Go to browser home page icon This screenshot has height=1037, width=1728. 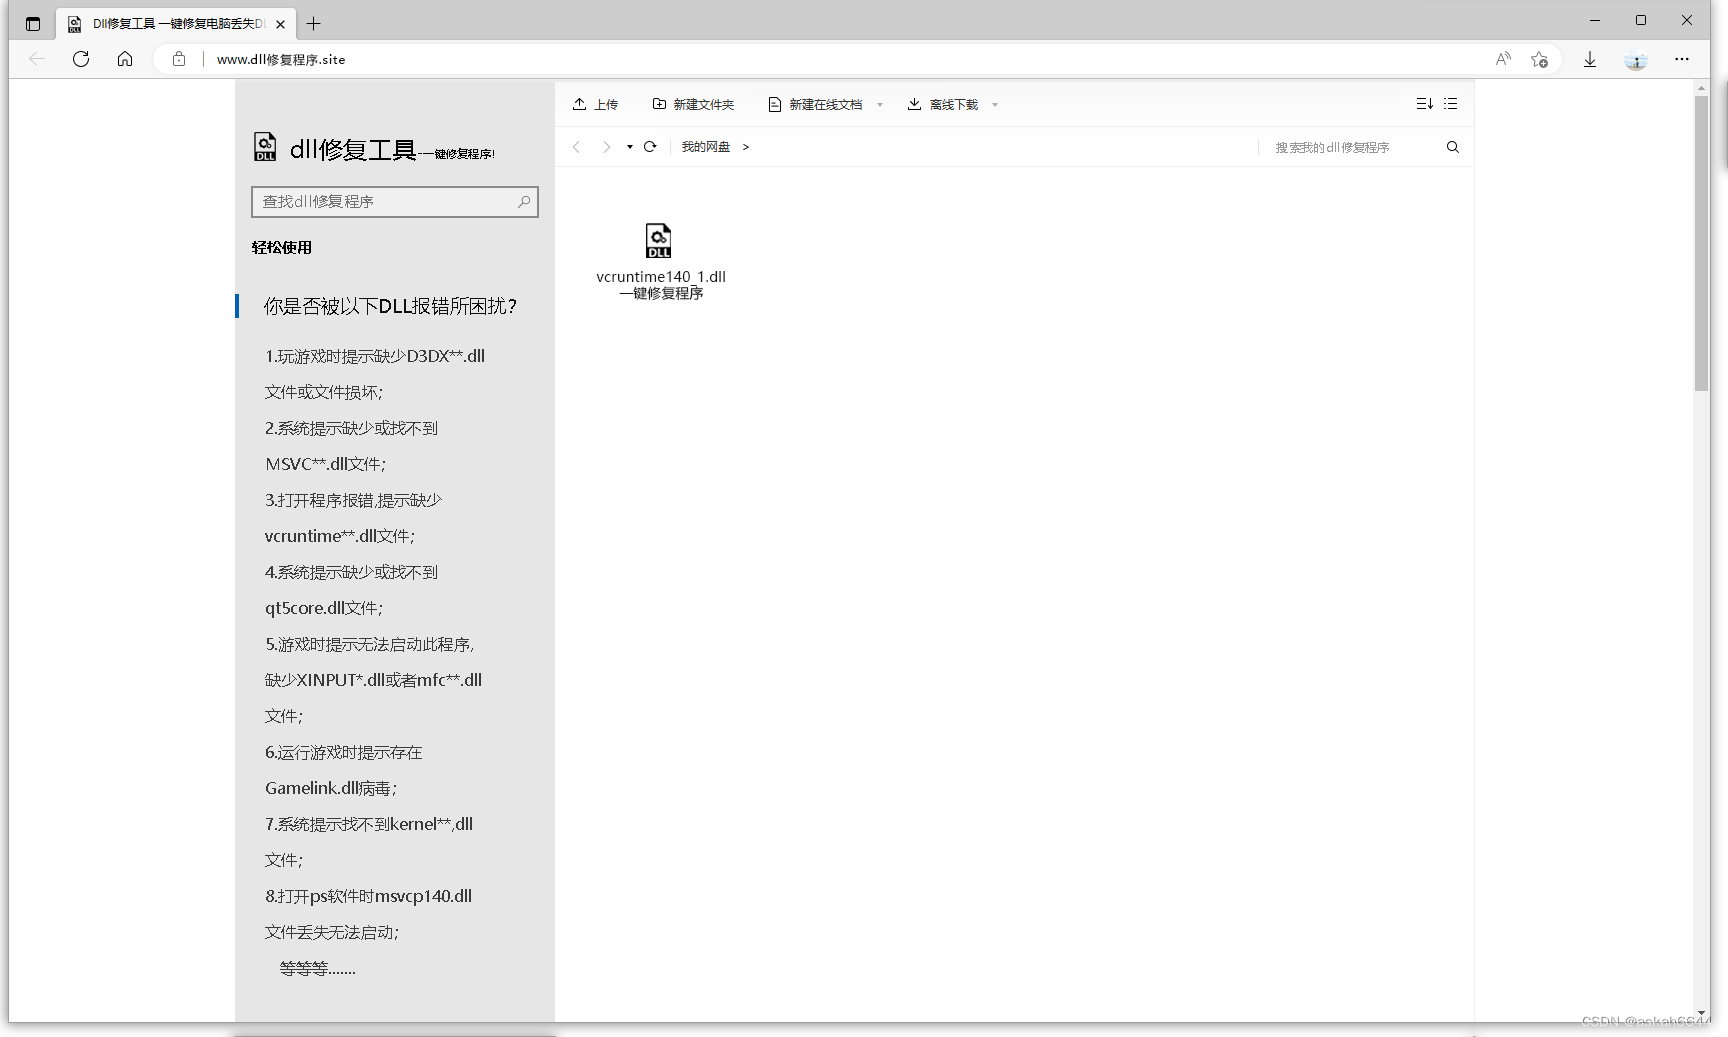pyautogui.click(x=125, y=59)
